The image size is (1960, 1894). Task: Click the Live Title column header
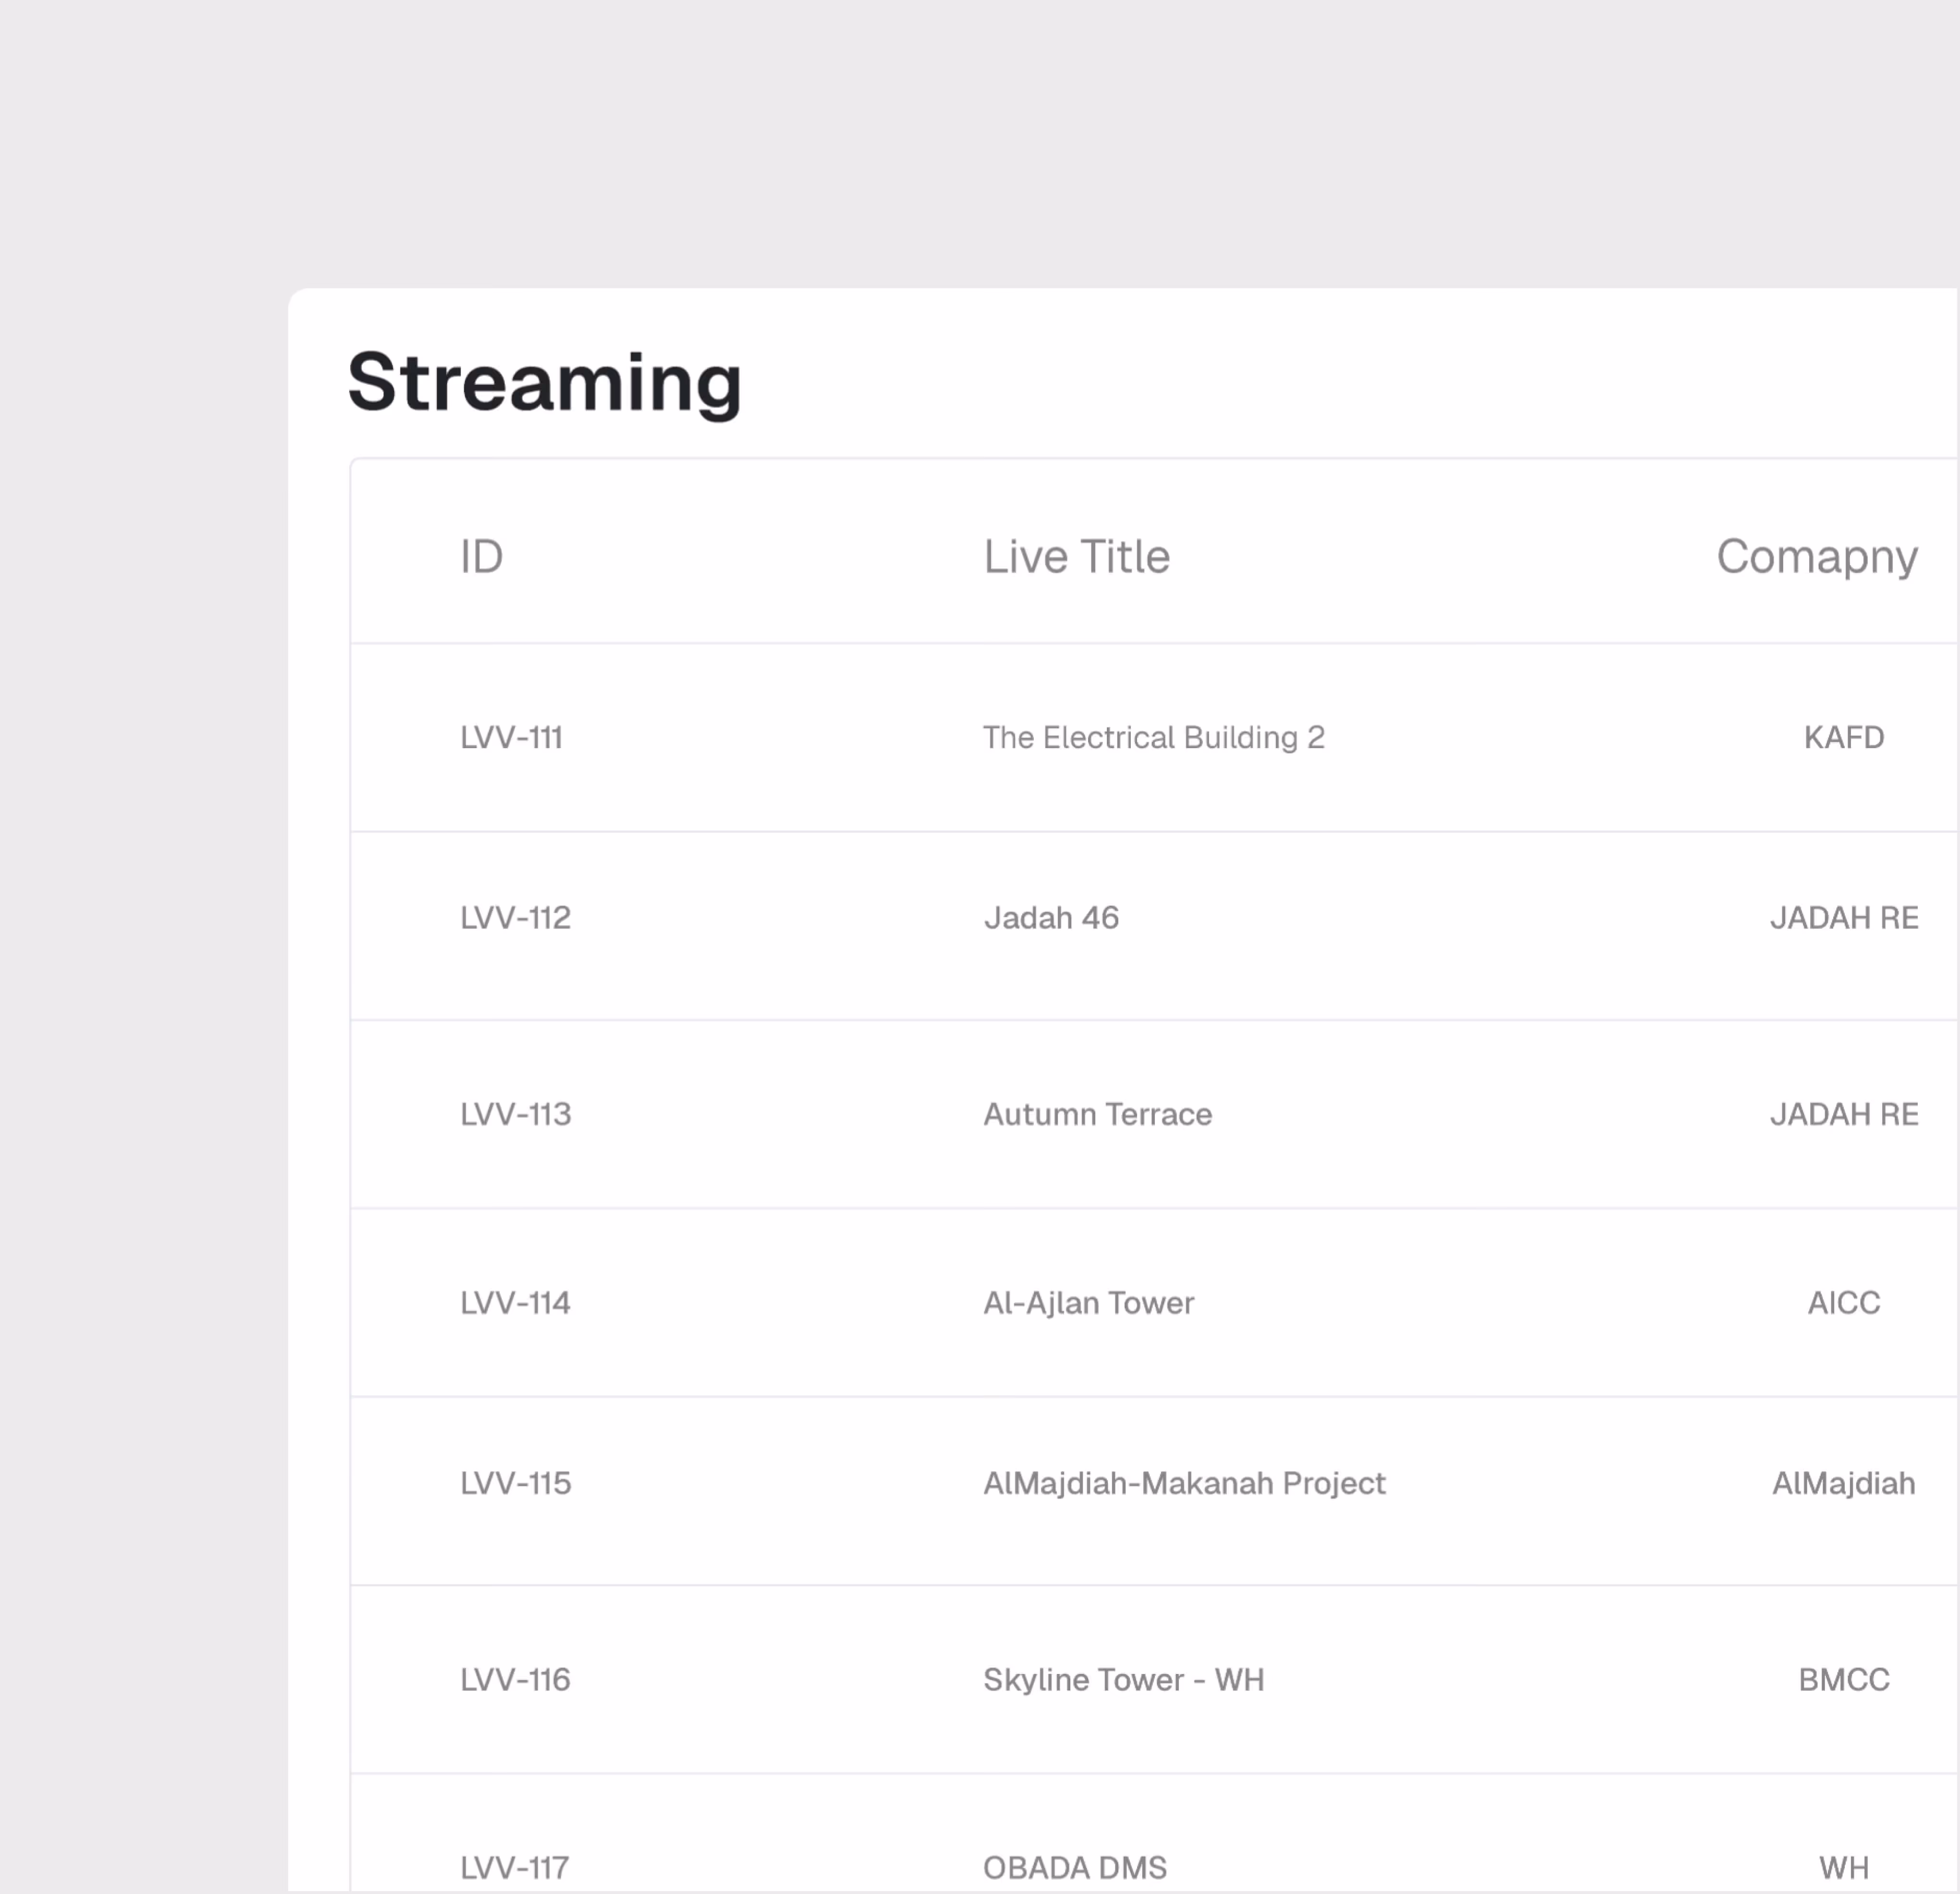(x=1076, y=556)
